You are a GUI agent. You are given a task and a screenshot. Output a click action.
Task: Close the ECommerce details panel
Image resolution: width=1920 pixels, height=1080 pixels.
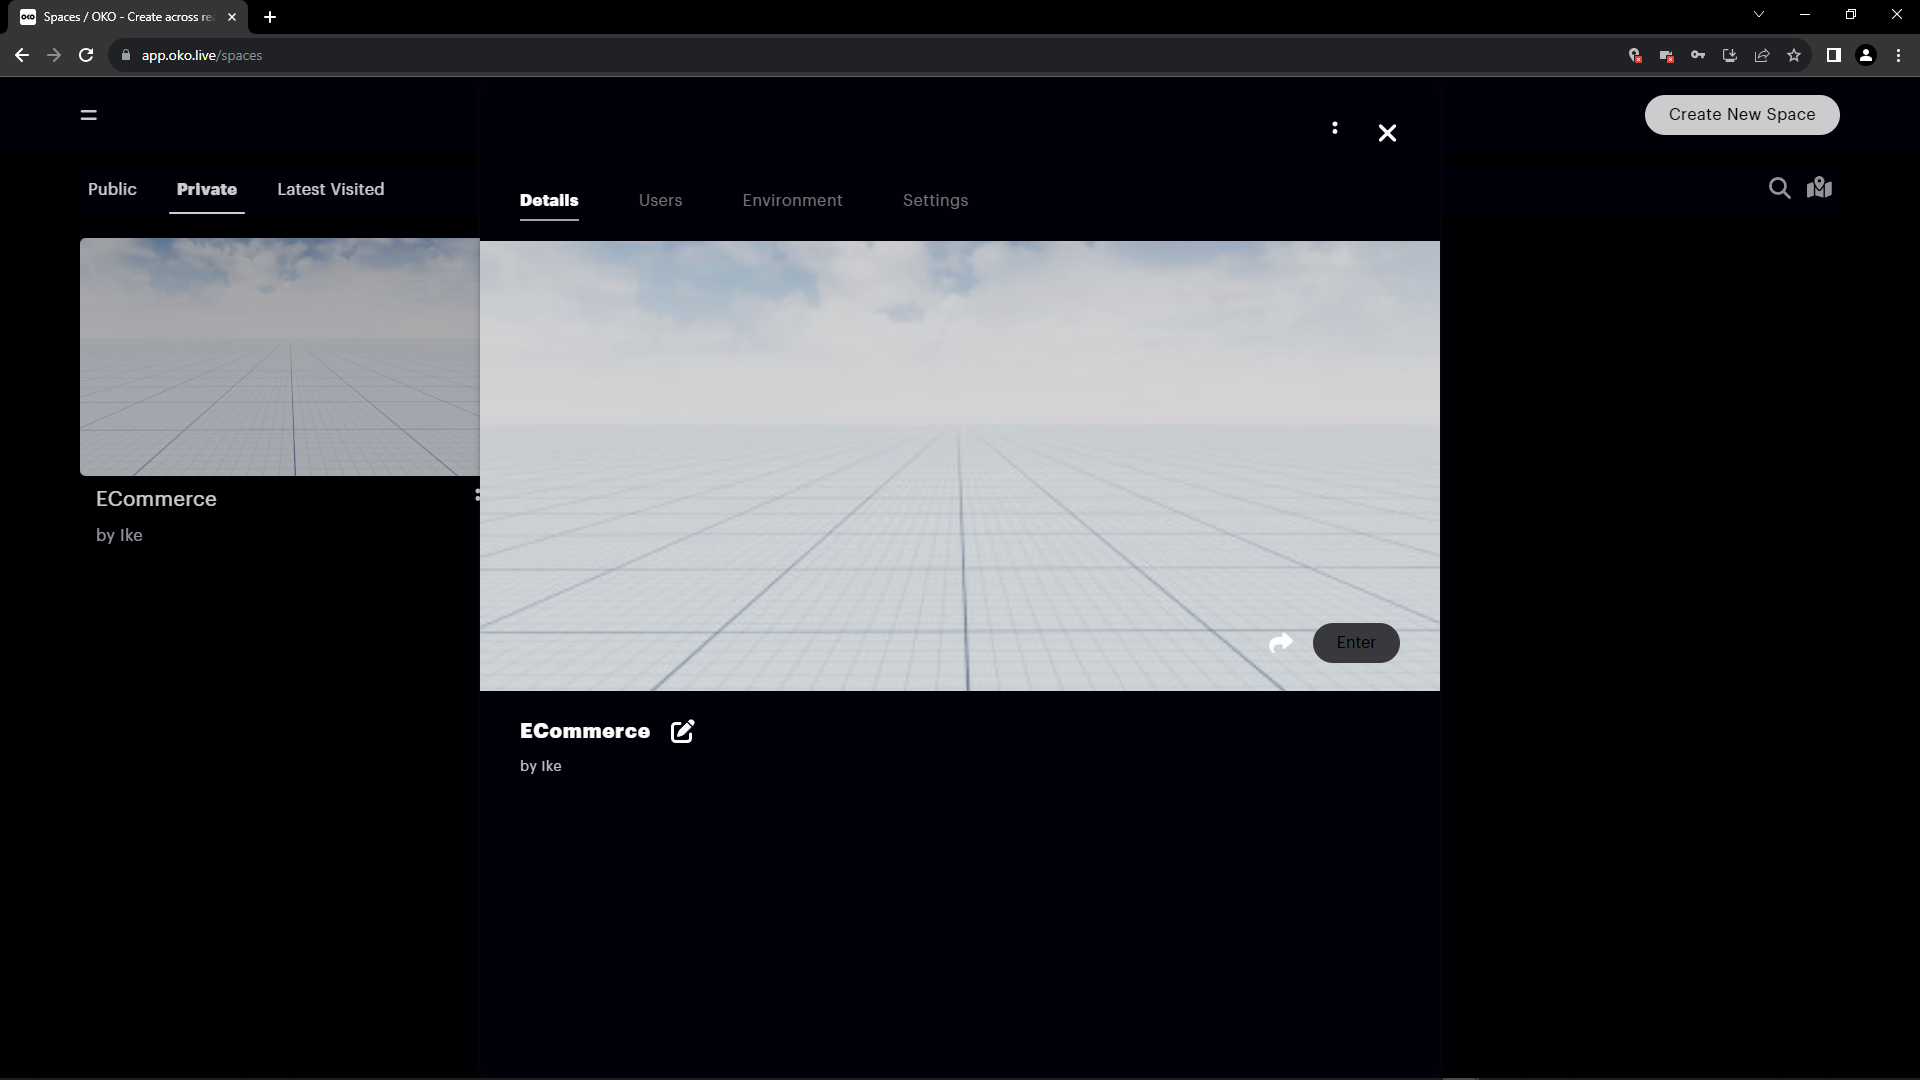(1386, 133)
